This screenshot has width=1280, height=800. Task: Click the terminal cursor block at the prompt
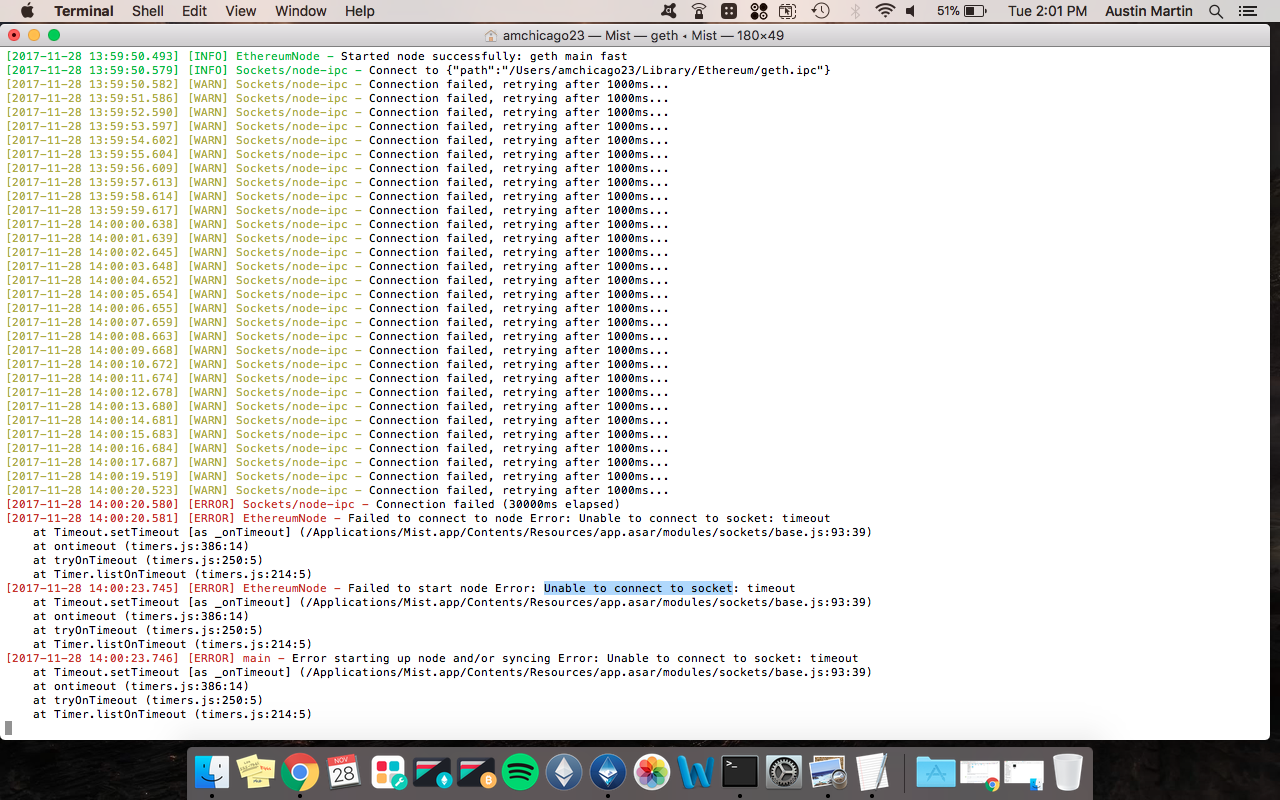pos(9,728)
